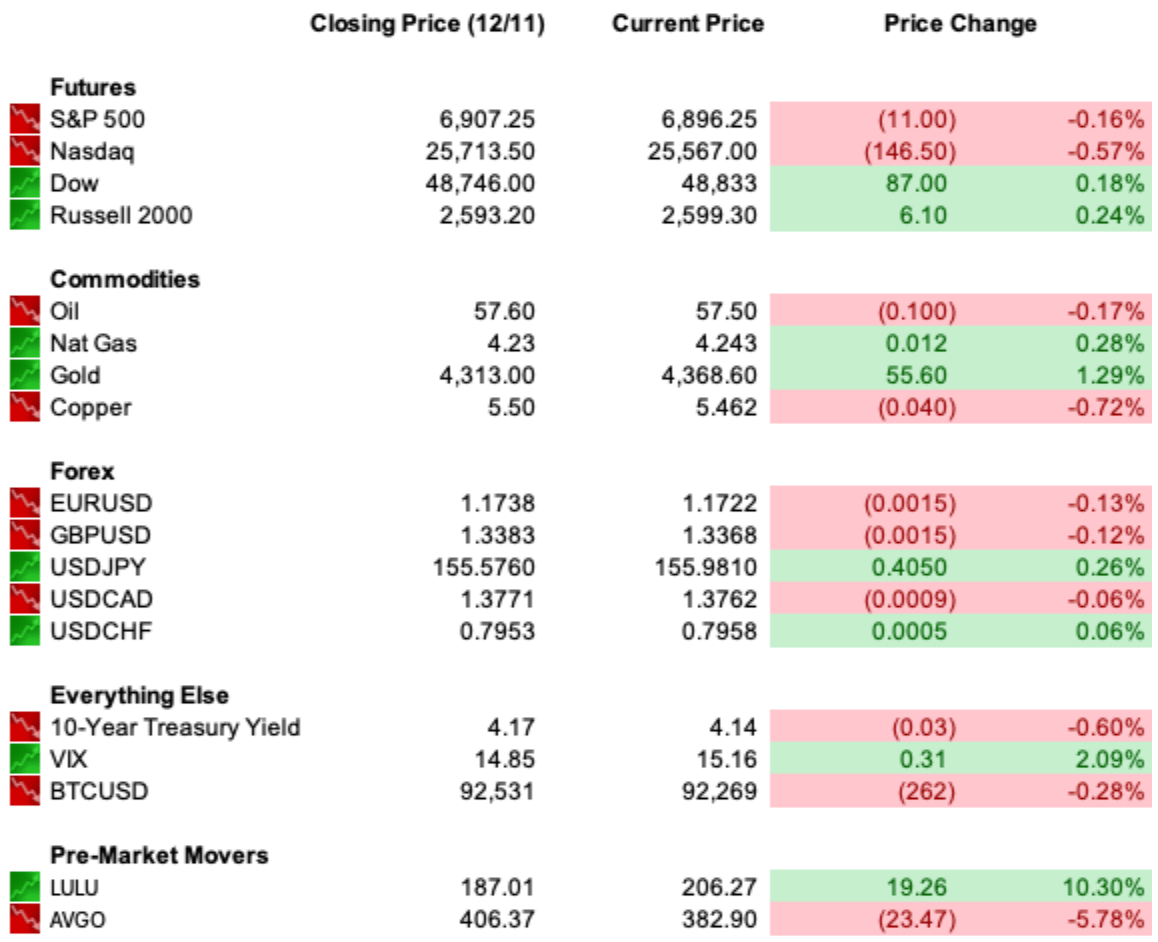The height and width of the screenshot is (942, 1158).
Task: Click the LULU 10.30% green change cell
Action: (1103, 887)
